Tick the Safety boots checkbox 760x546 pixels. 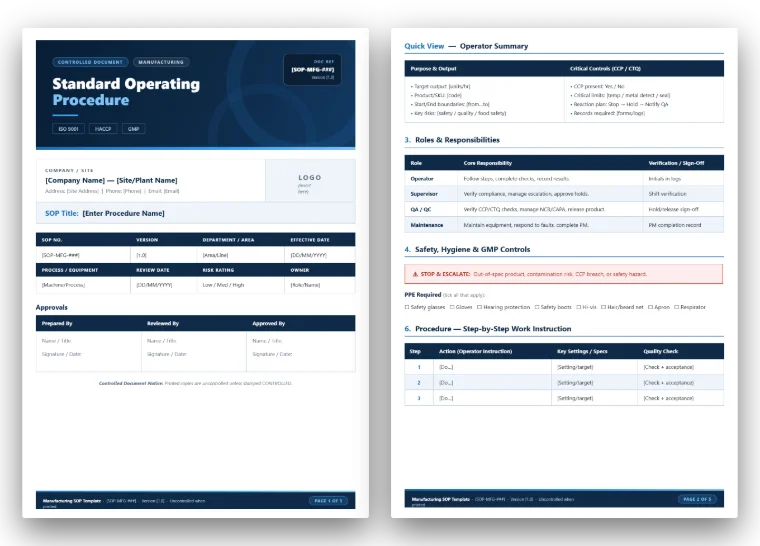(x=537, y=307)
